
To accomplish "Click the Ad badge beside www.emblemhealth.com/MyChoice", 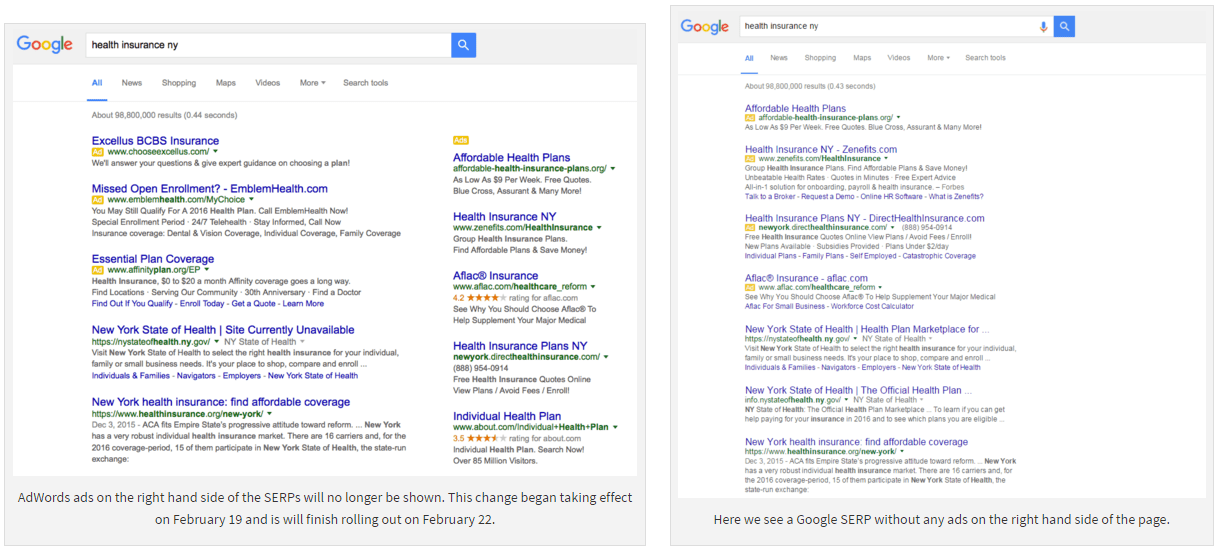I will [x=98, y=199].
